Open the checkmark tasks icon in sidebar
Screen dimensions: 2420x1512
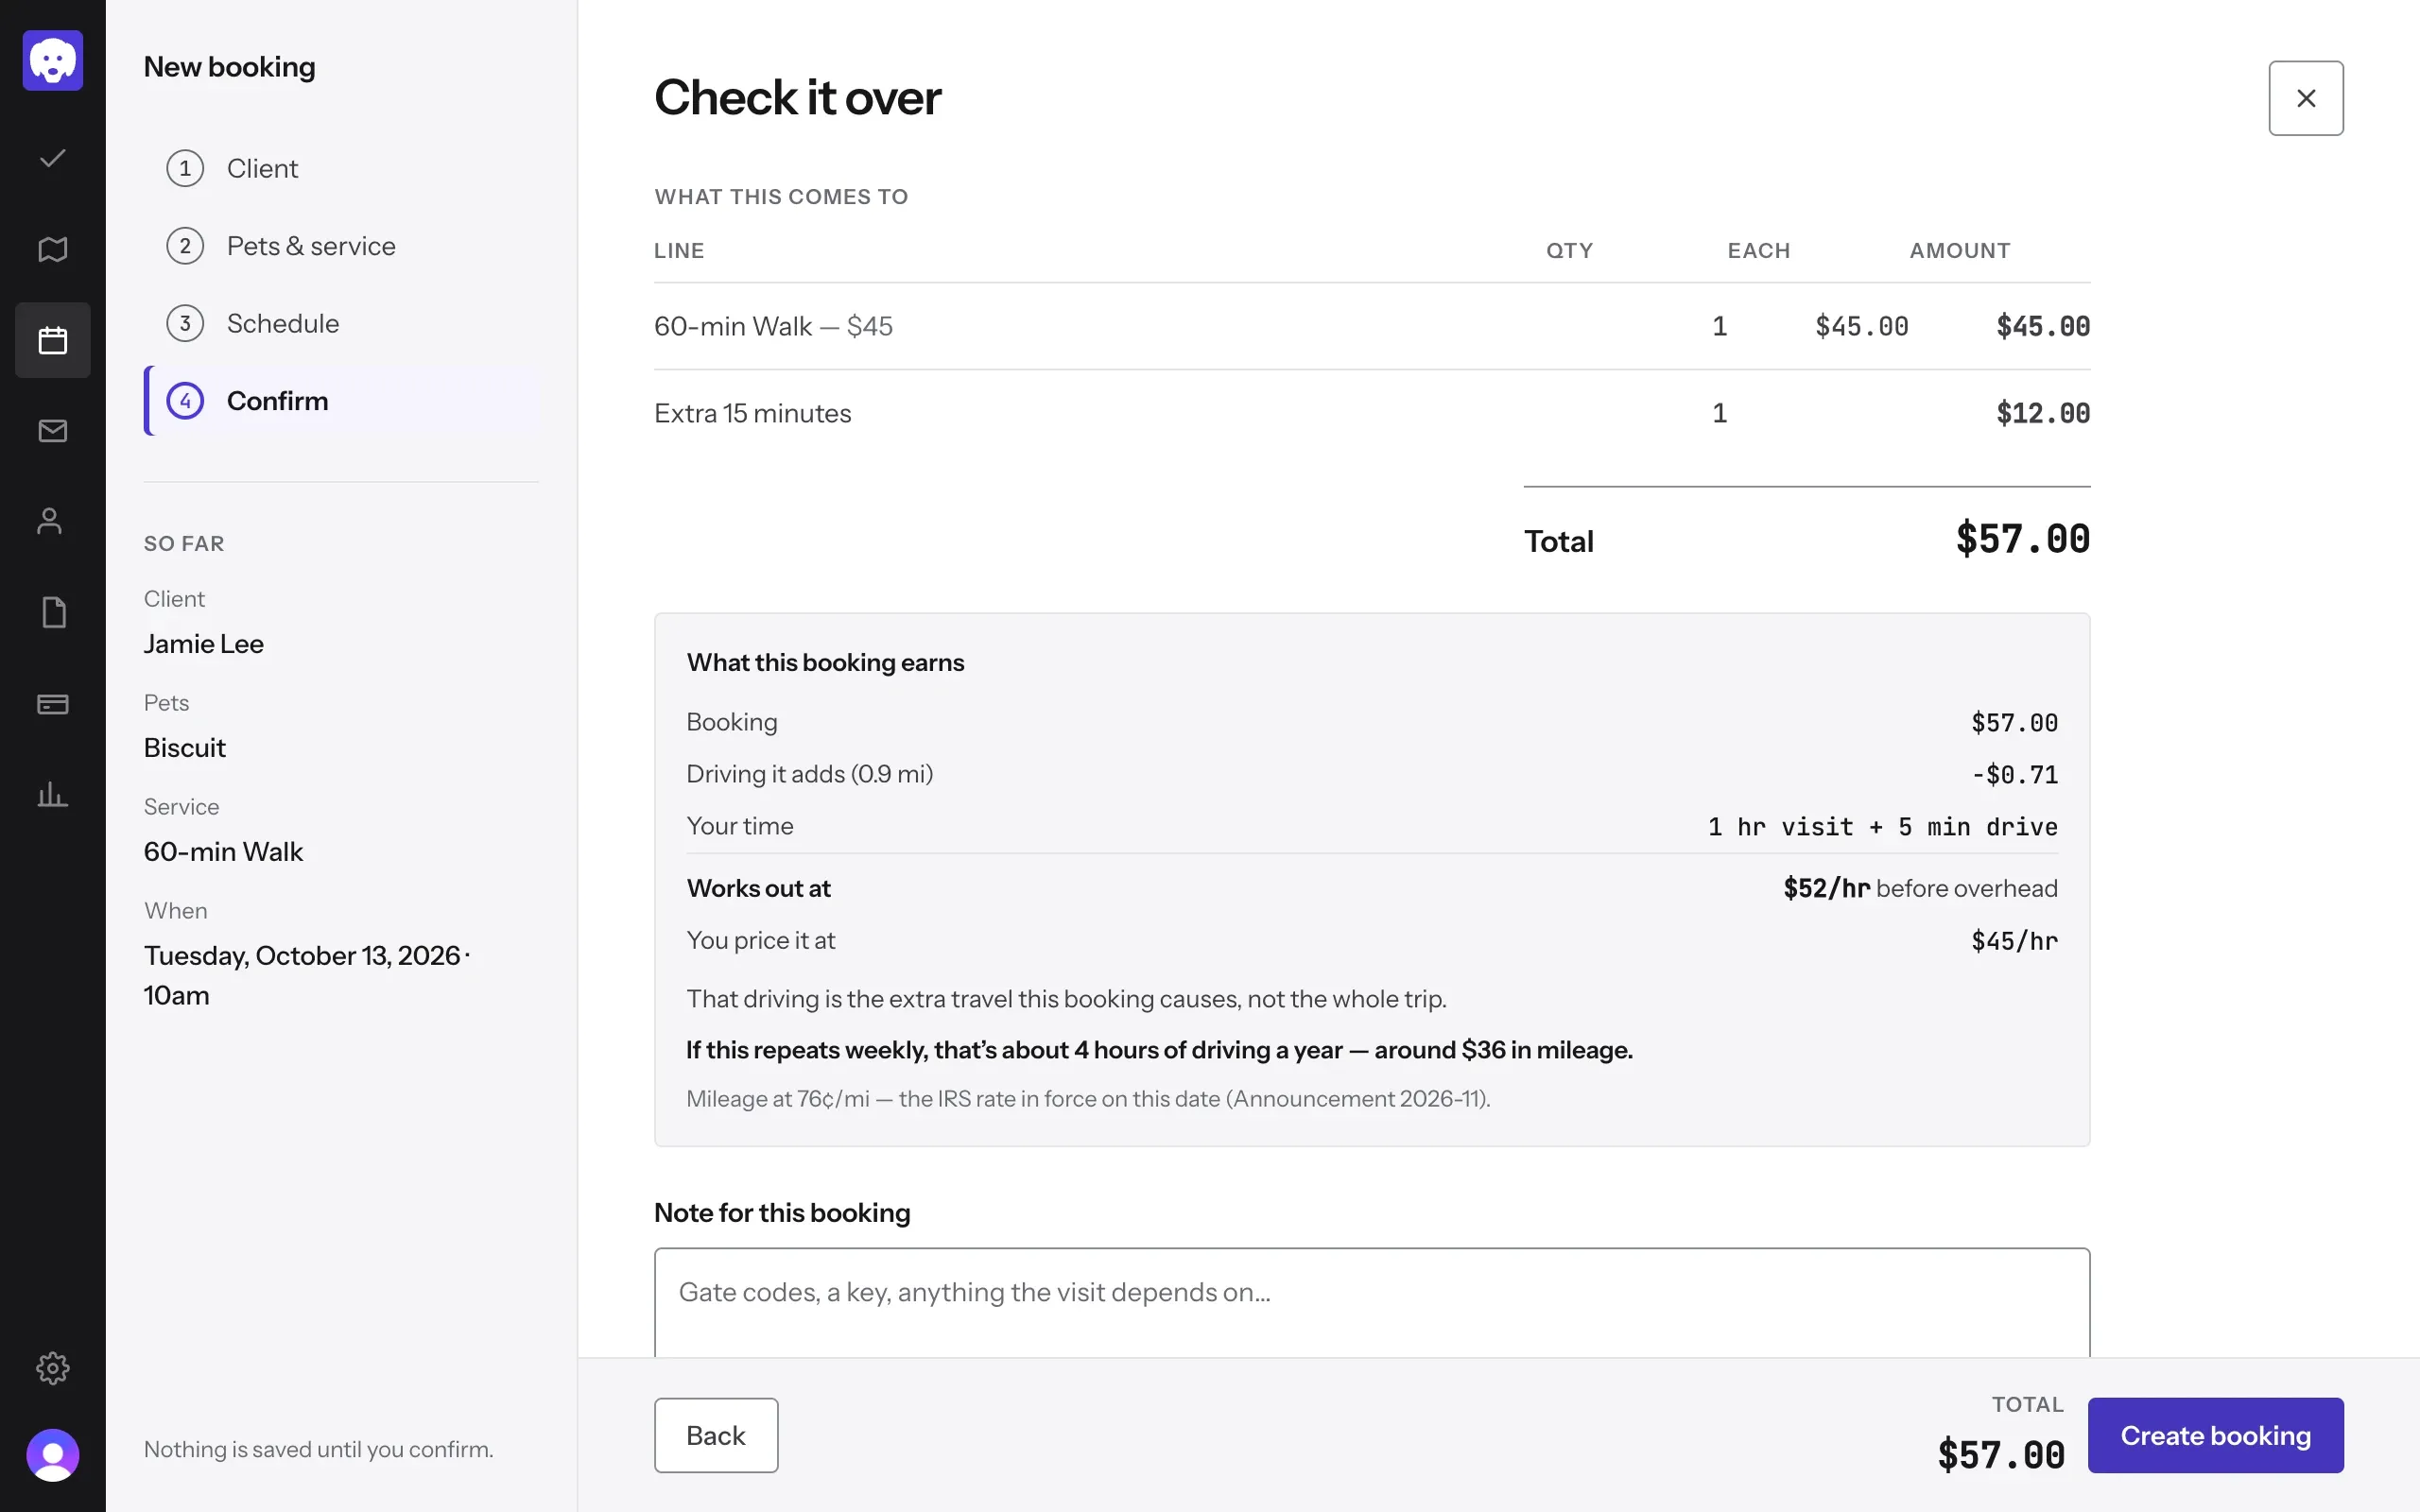[53, 158]
